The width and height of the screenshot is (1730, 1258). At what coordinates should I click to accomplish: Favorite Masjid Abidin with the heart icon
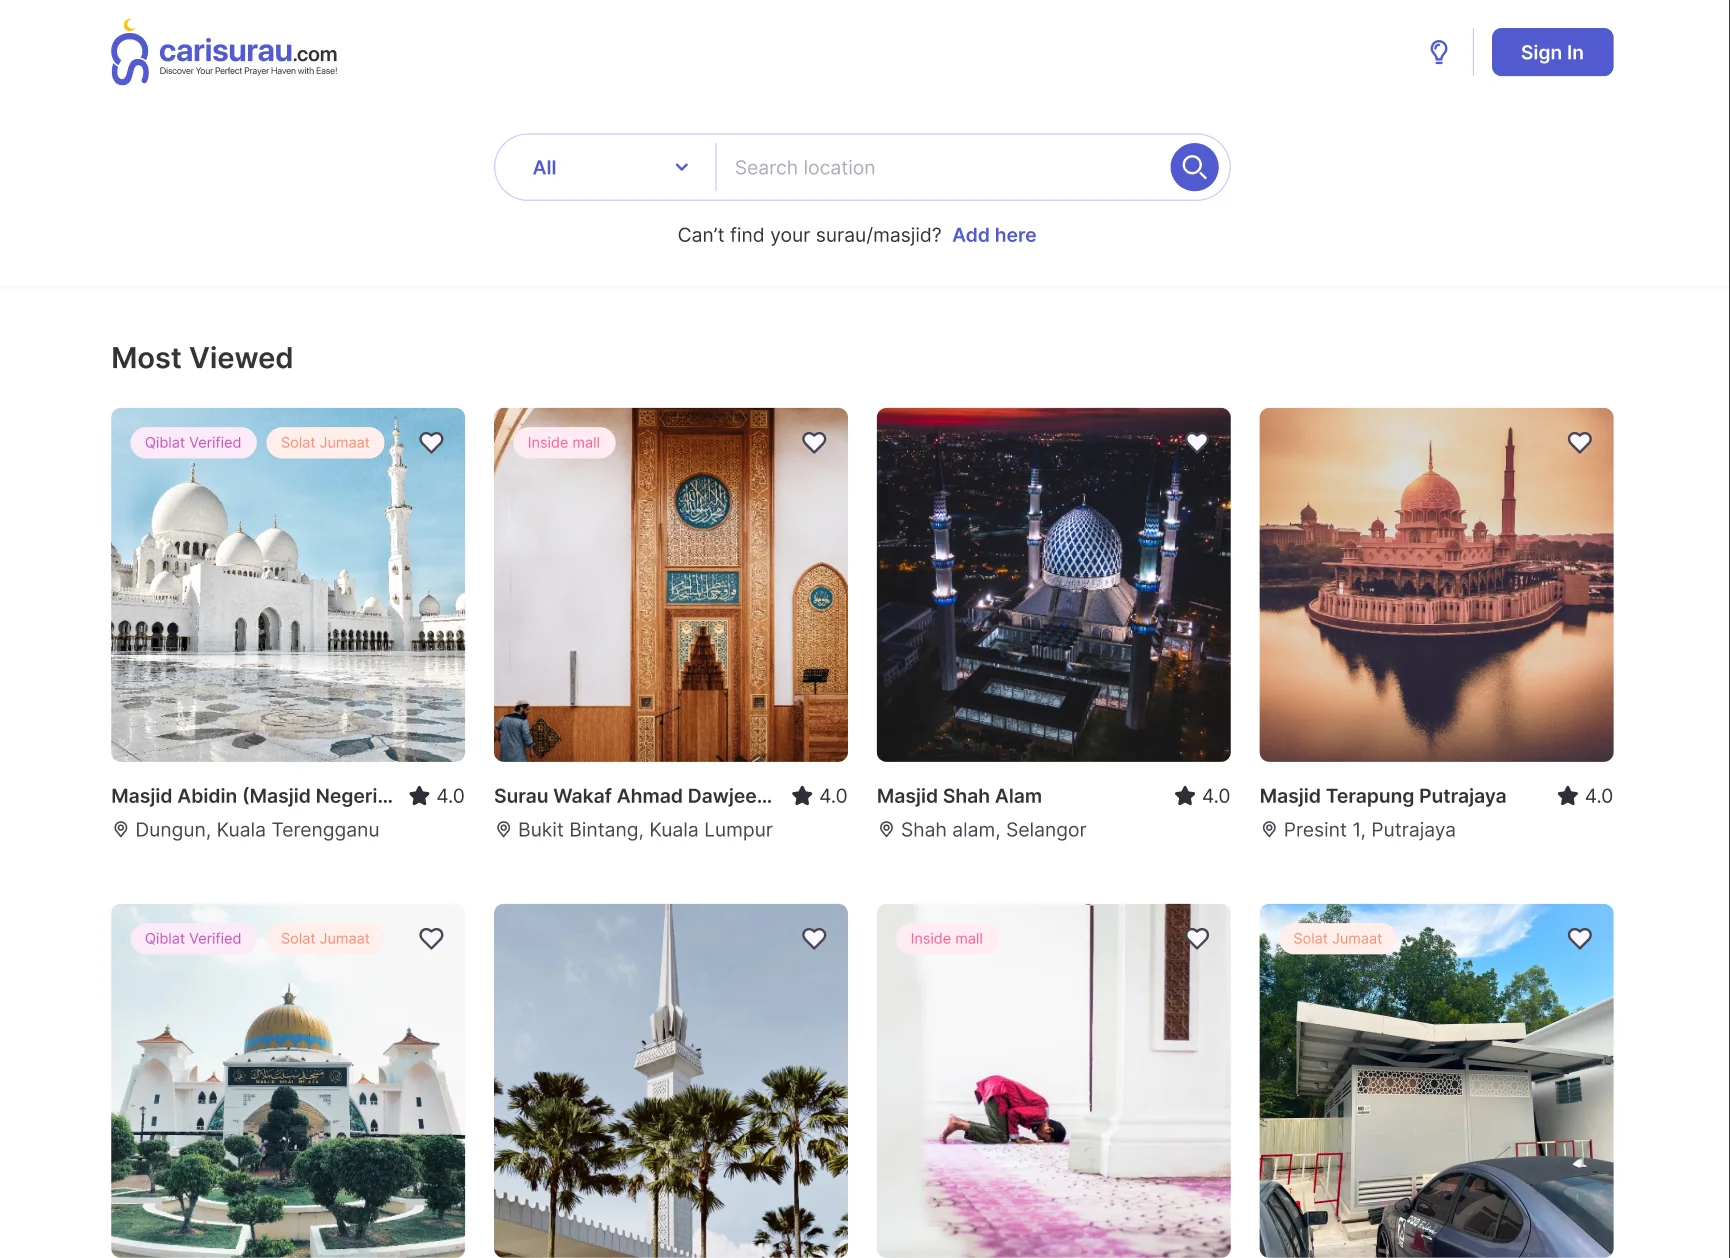tap(431, 442)
